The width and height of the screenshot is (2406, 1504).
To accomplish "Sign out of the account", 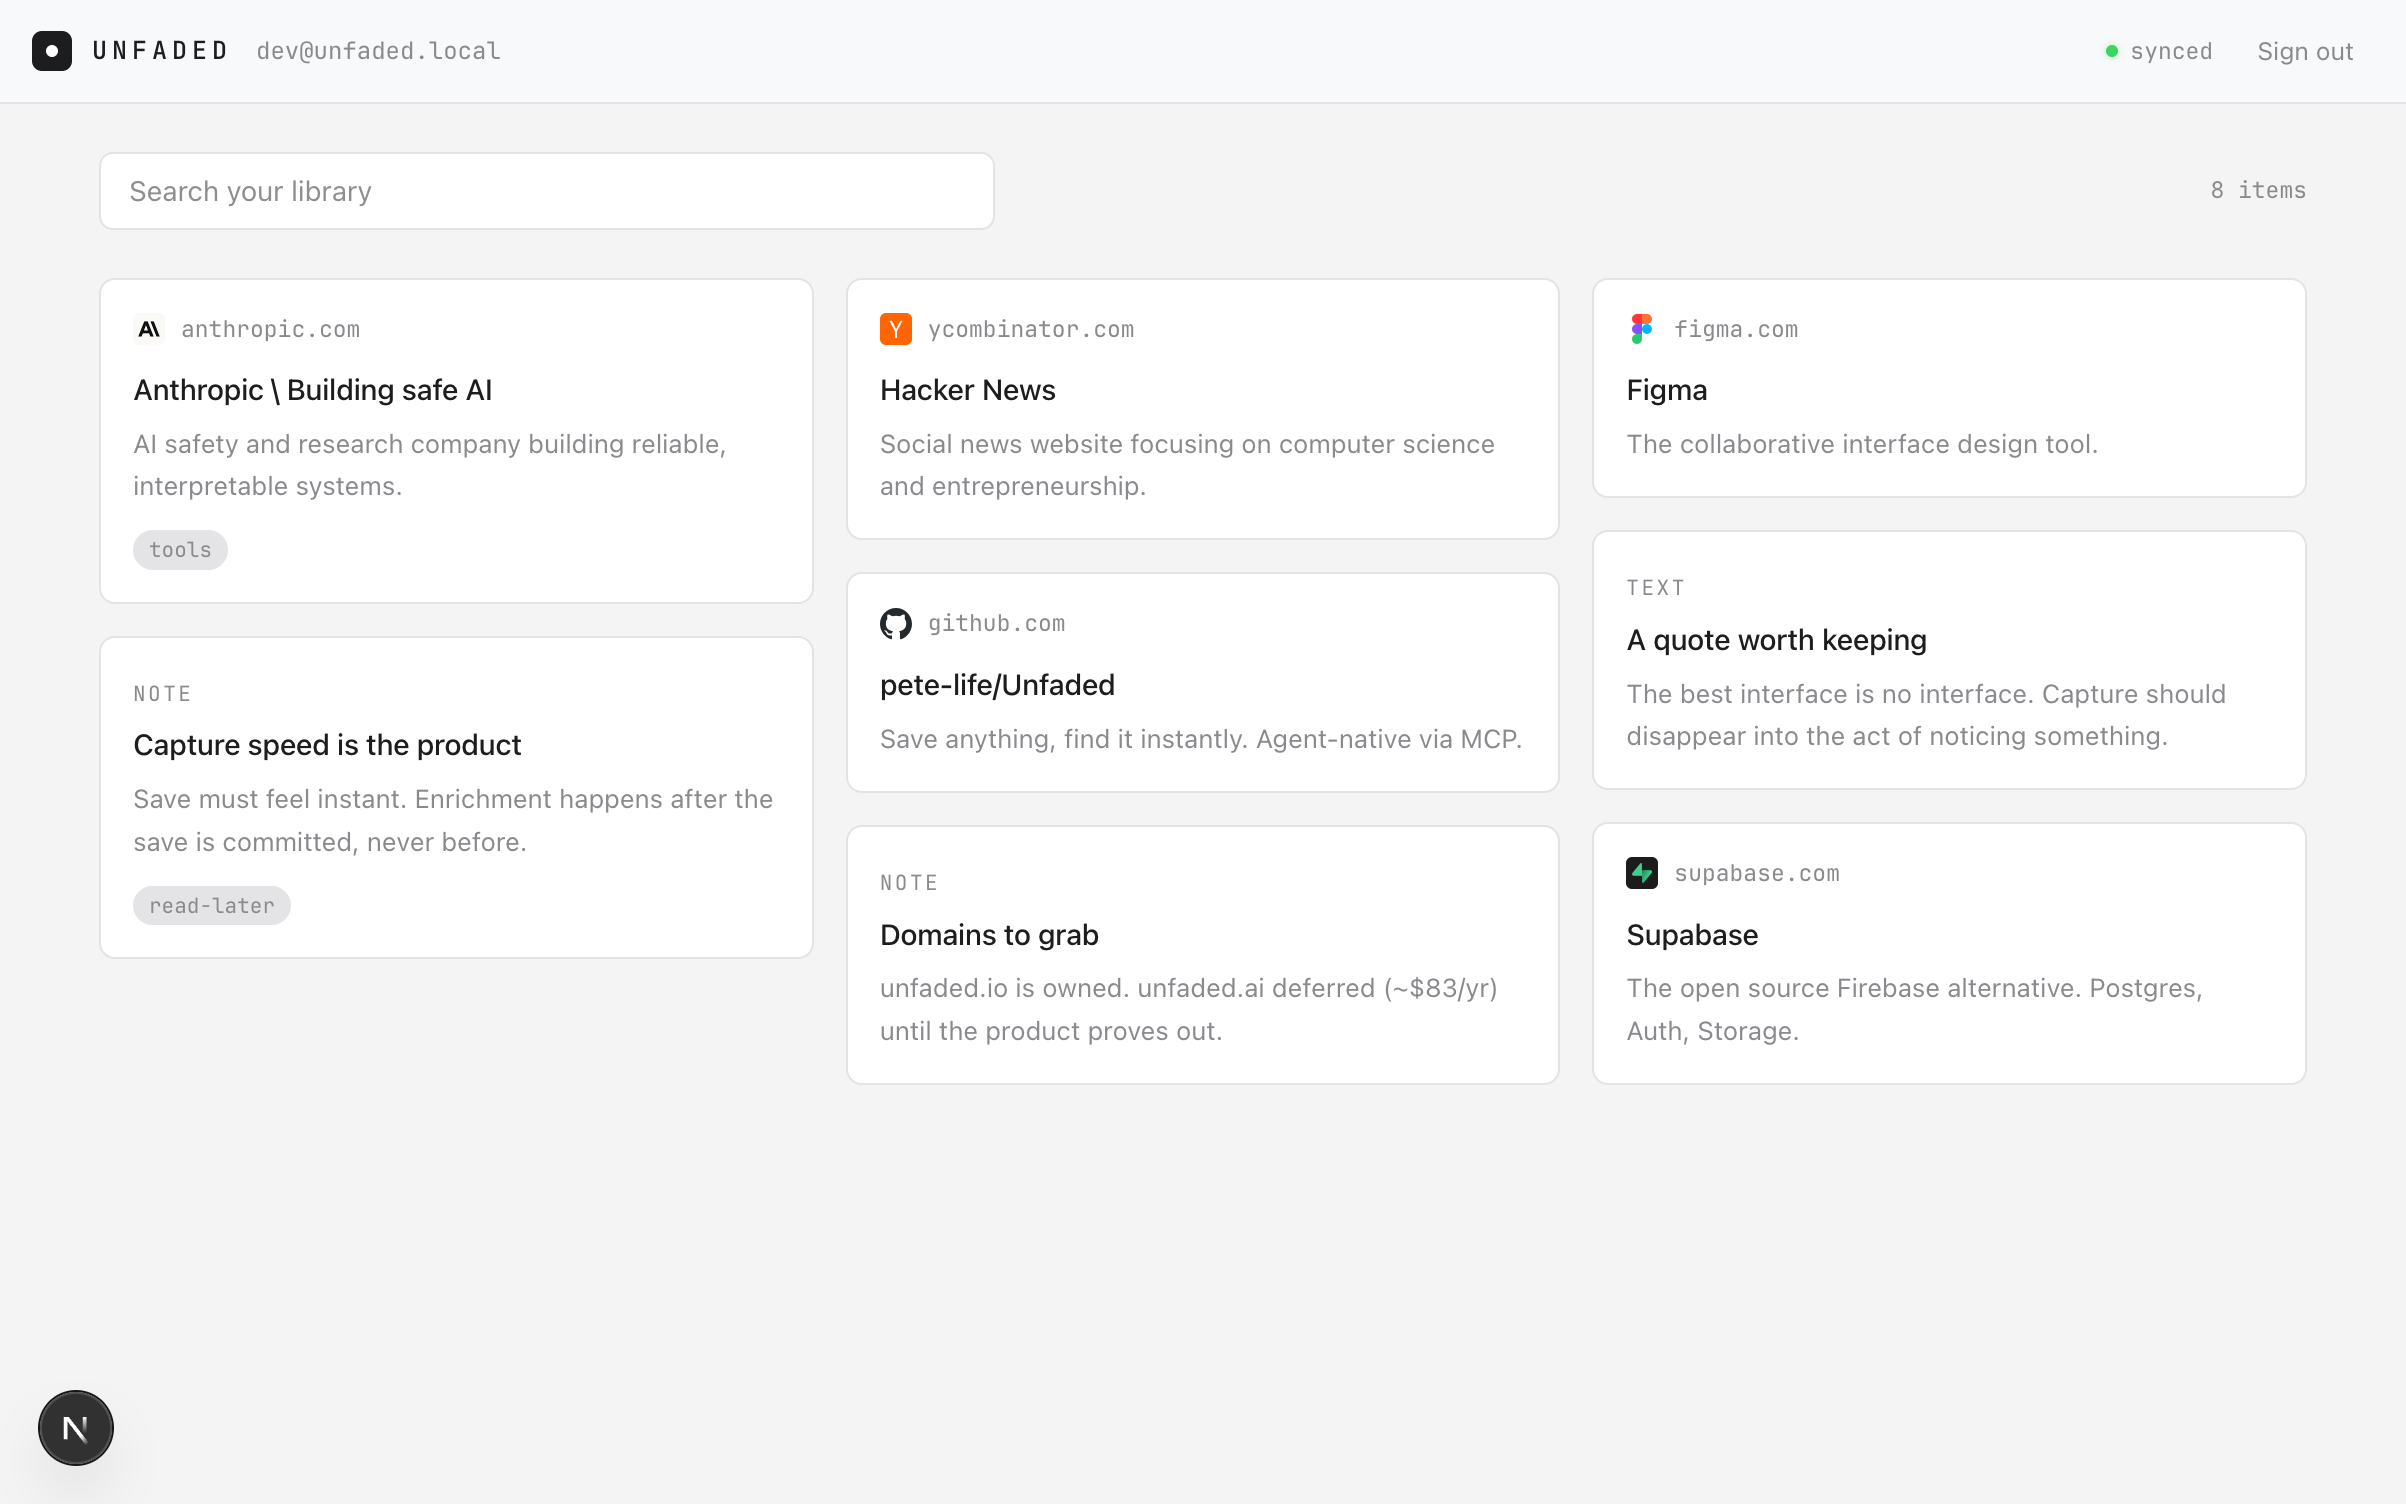I will [x=2305, y=51].
